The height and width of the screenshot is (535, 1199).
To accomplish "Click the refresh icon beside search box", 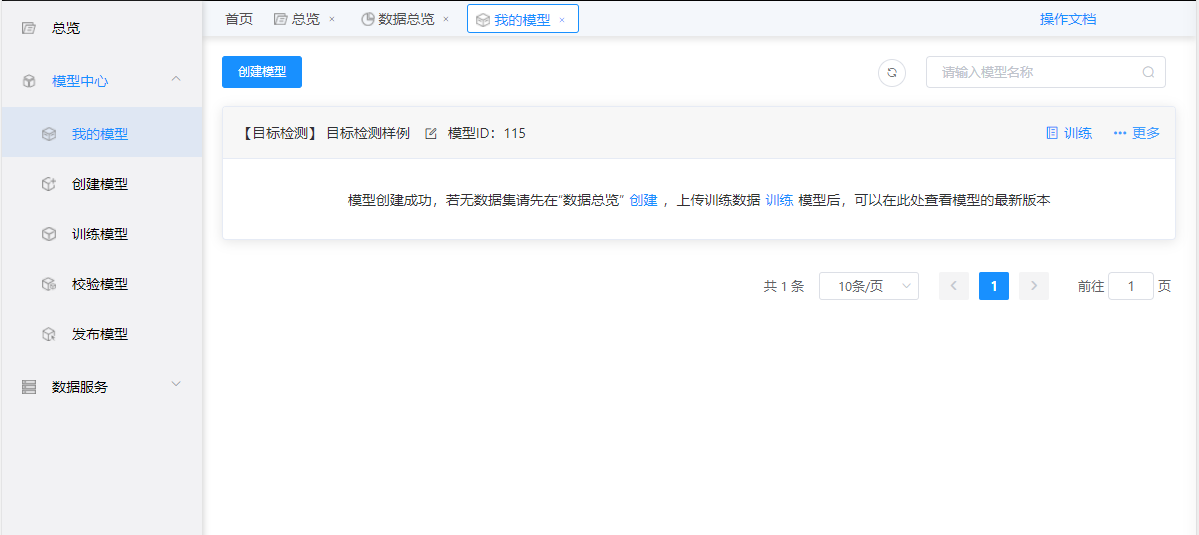I will pos(892,73).
